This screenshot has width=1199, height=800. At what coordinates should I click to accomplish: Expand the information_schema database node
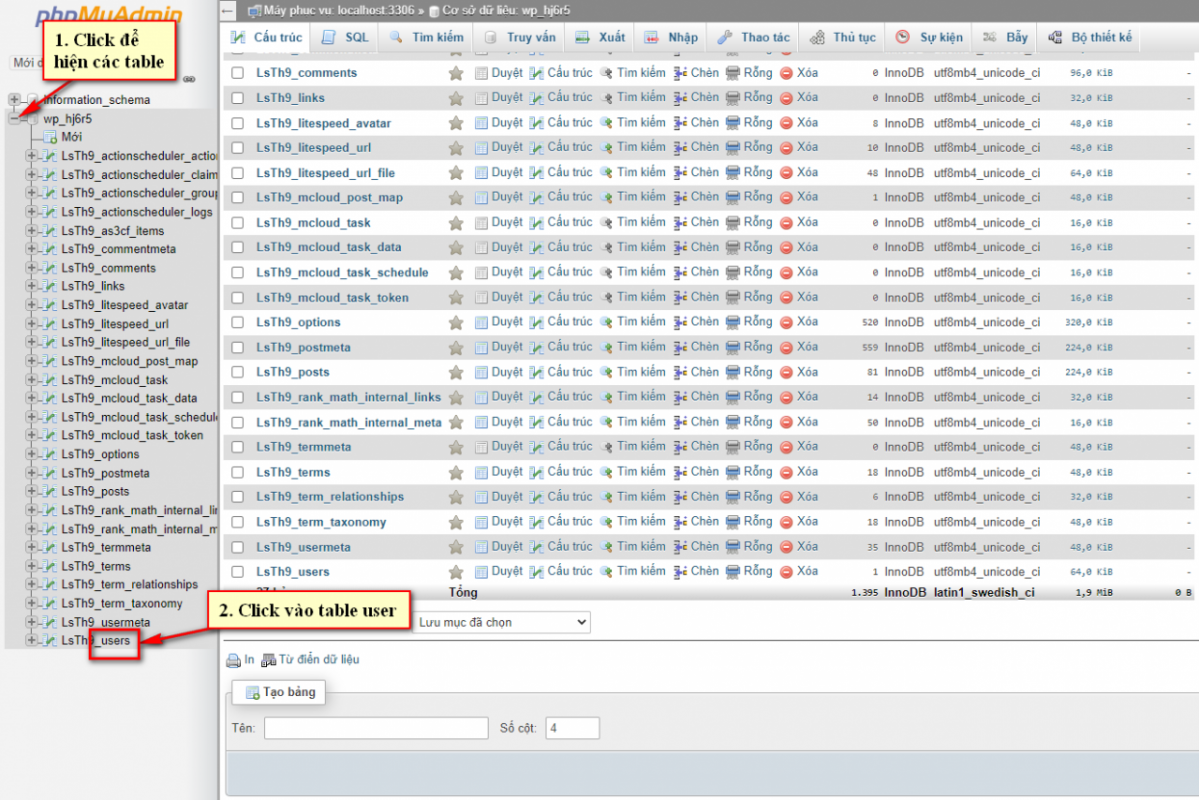click(x=15, y=100)
